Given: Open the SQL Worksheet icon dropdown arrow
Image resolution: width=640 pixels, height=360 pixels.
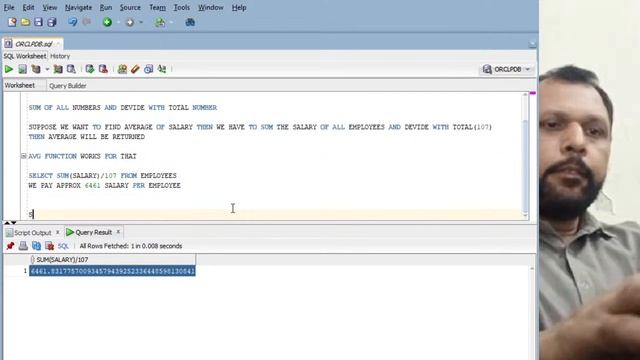Looking at the screenshot, I should point(171,22).
